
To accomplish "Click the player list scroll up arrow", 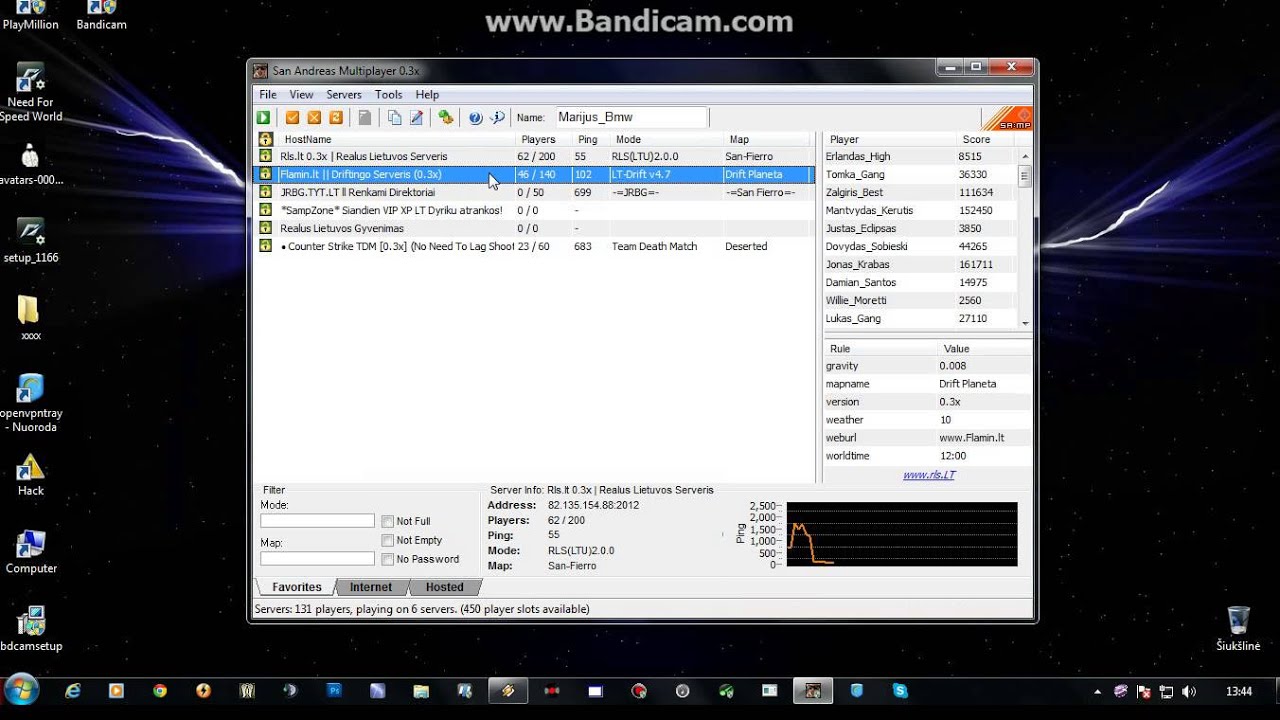I will (1025, 157).
